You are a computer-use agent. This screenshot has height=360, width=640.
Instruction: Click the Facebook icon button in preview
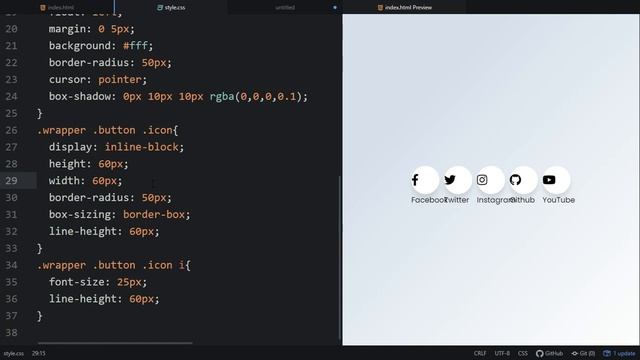tap(425, 180)
